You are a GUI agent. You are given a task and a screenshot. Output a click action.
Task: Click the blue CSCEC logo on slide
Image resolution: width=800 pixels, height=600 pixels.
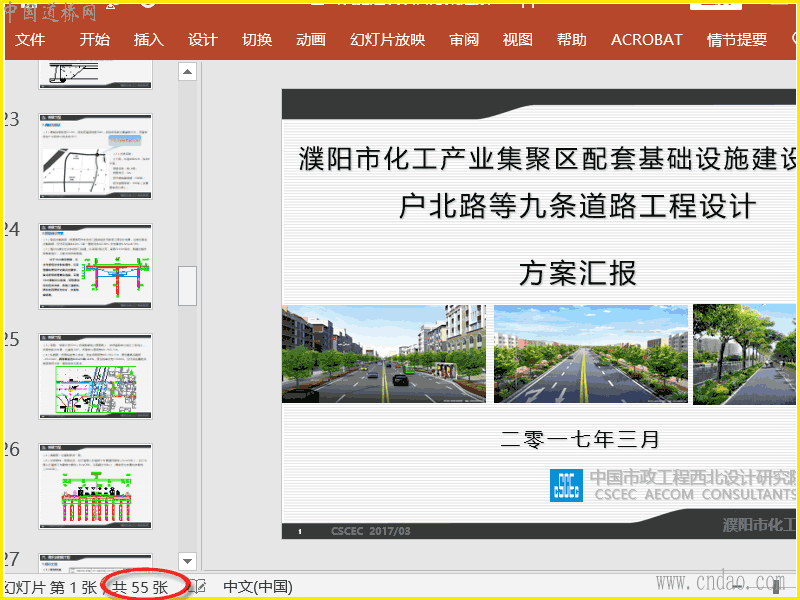(x=566, y=484)
